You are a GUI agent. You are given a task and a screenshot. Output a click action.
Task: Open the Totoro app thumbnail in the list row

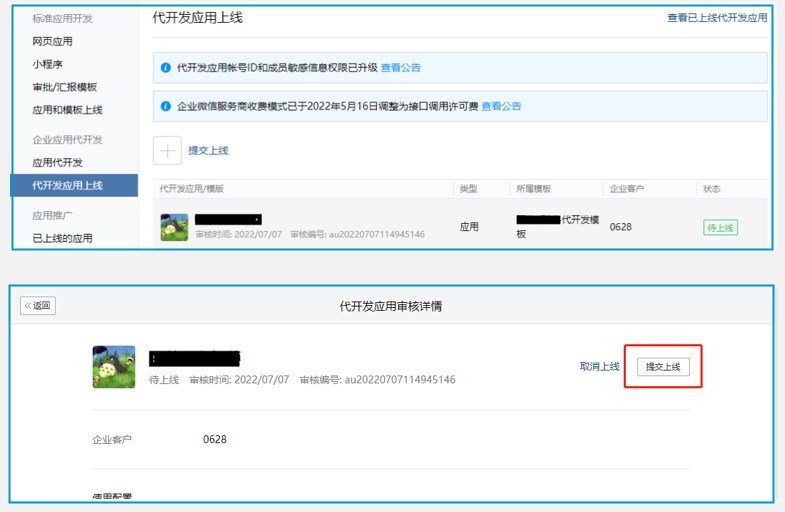(x=174, y=227)
